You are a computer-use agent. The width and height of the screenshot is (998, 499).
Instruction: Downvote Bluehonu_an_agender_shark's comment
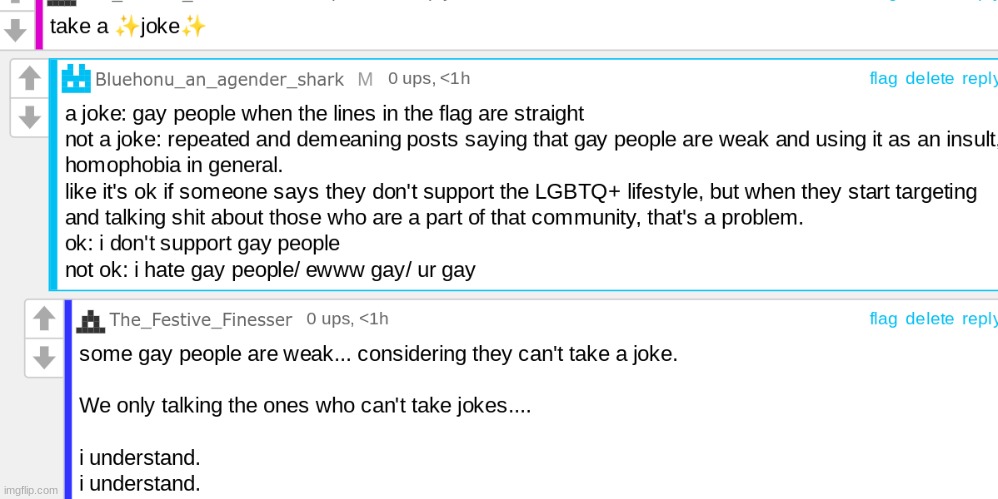coord(30,118)
